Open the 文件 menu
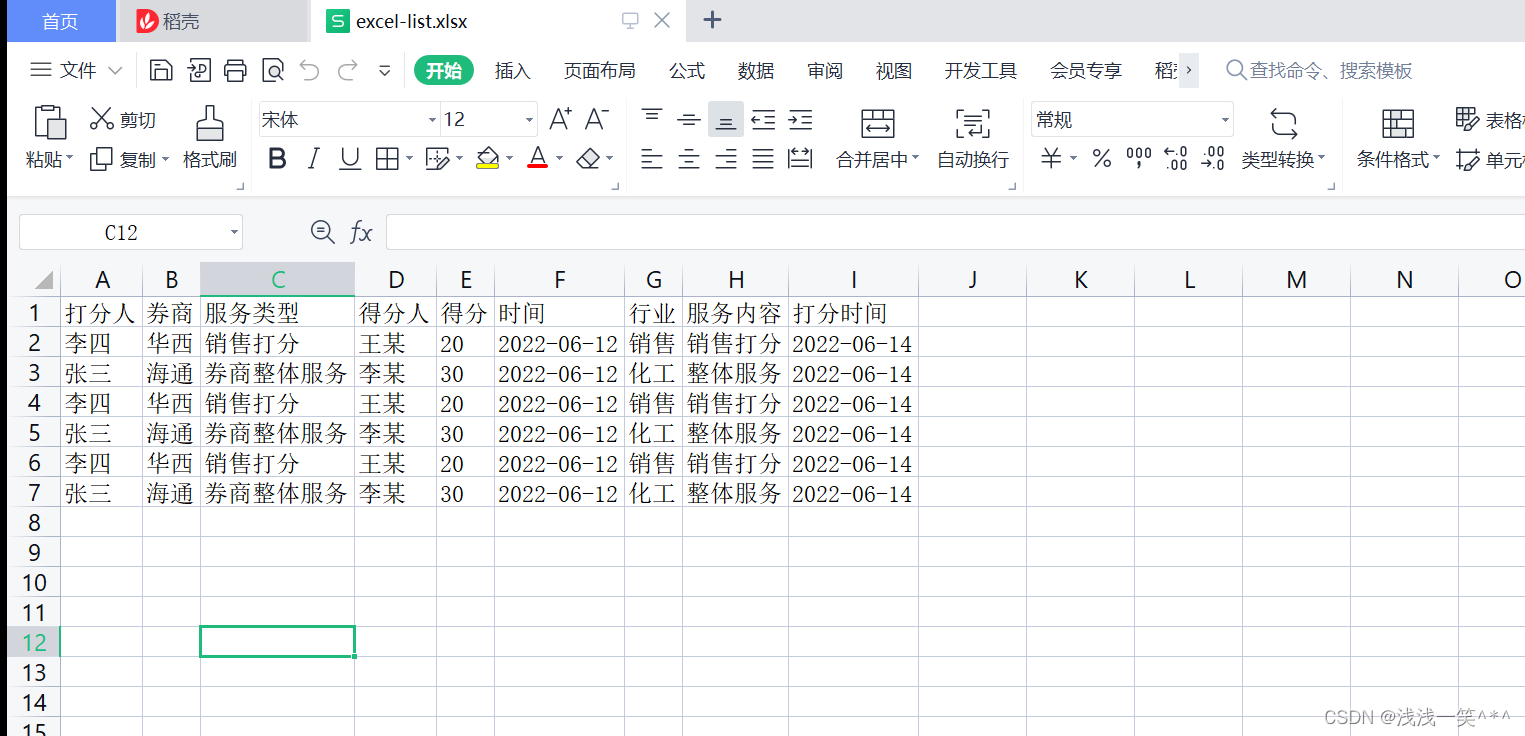This screenshot has width=1525, height=736. (x=77, y=70)
